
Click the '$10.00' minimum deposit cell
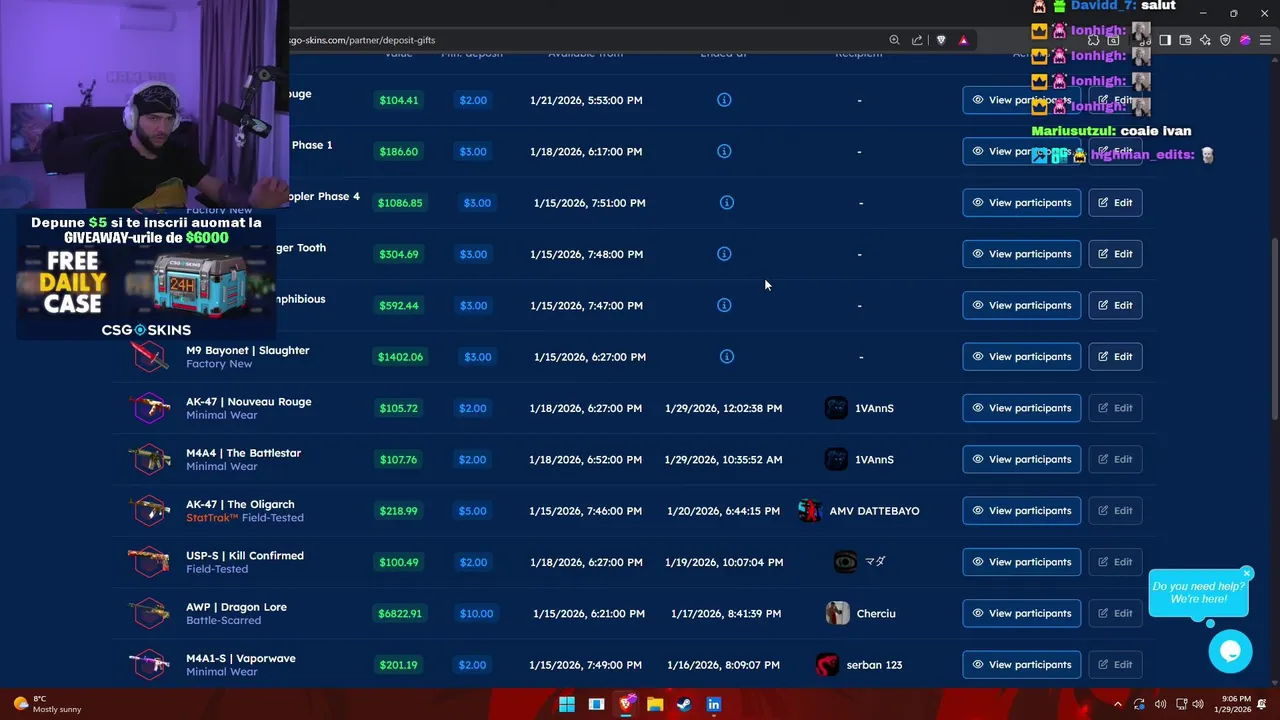tap(476, 613)
